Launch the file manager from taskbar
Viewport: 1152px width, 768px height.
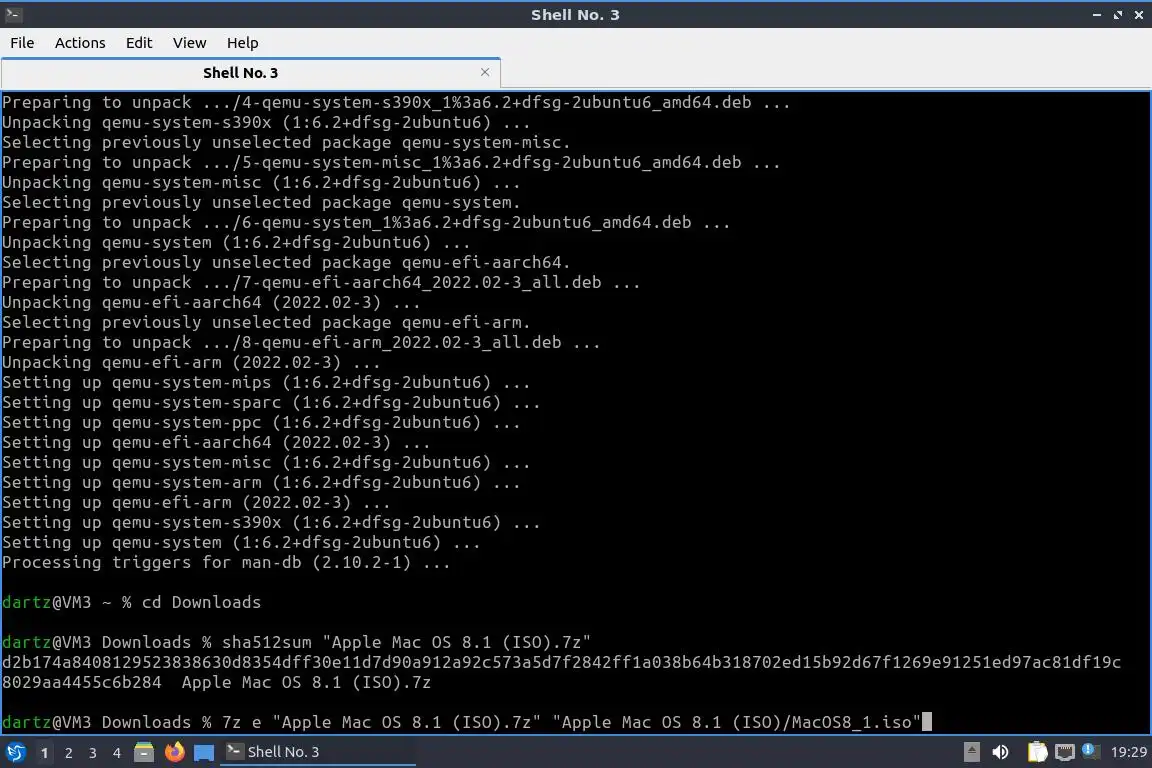[x=144, y=752]
